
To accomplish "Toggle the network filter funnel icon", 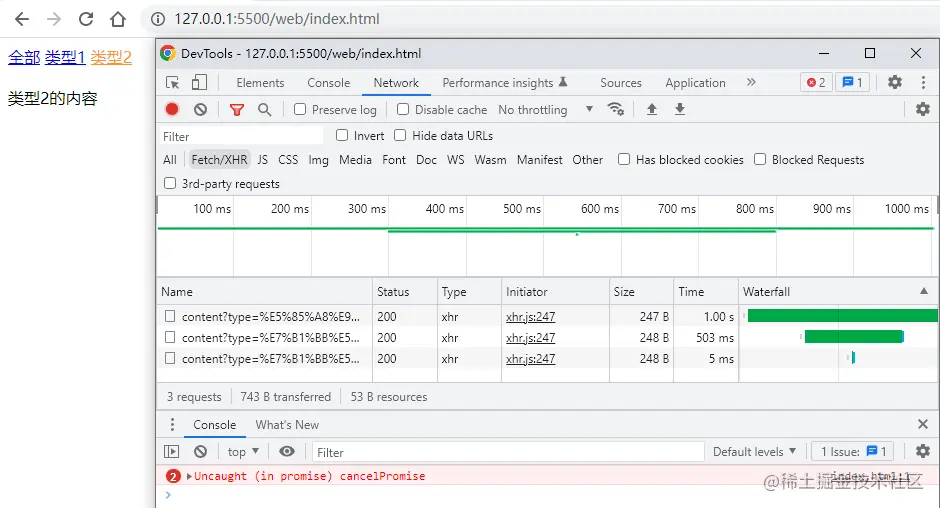I will tap(237, 110).
